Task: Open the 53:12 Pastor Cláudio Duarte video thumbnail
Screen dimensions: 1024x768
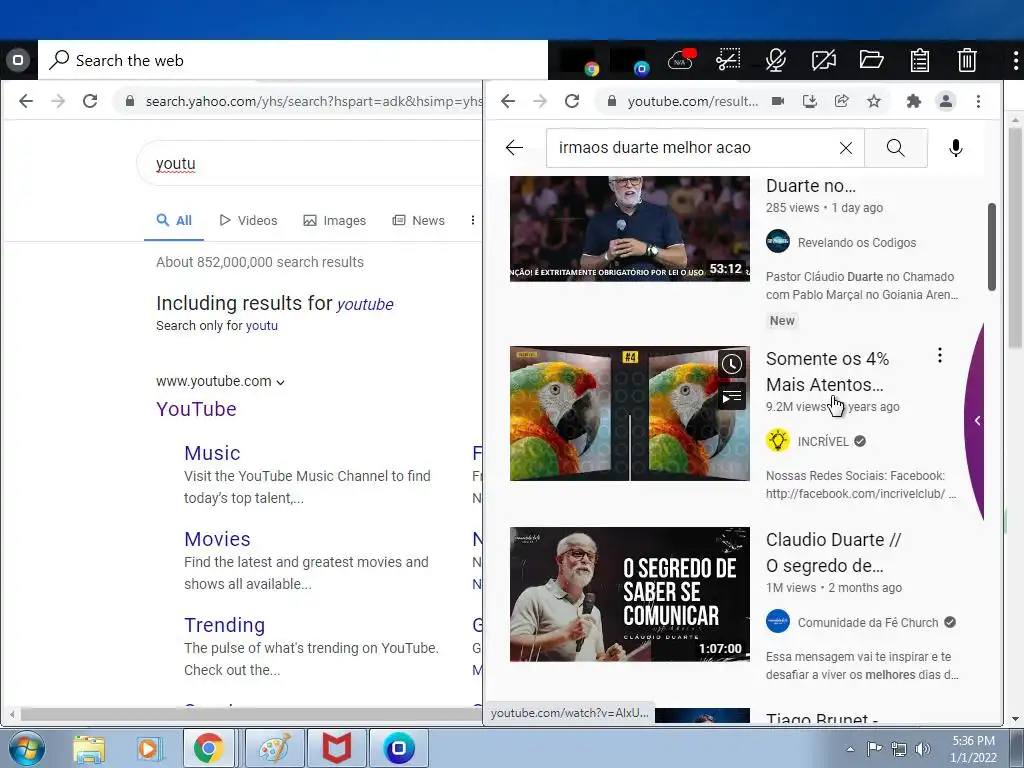Action: click(630, 229)
